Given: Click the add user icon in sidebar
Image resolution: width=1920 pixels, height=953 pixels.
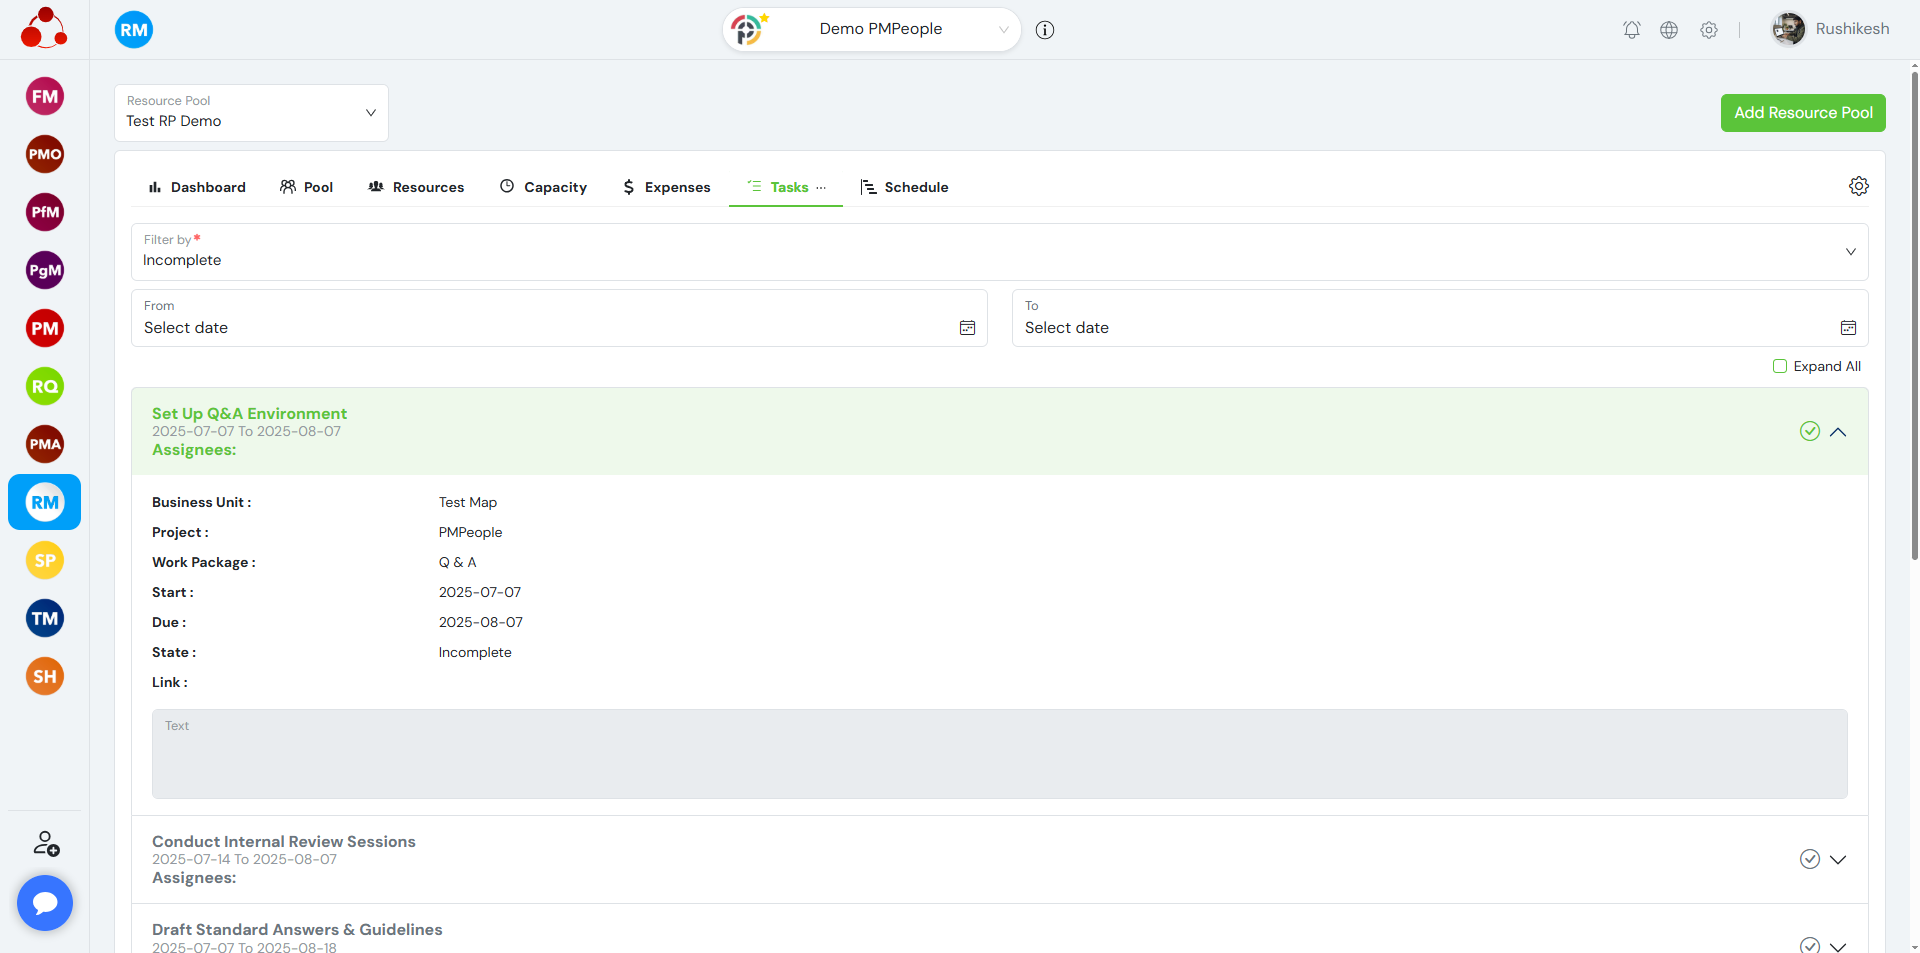Looking at the screenshot, I should coord(46,844).
